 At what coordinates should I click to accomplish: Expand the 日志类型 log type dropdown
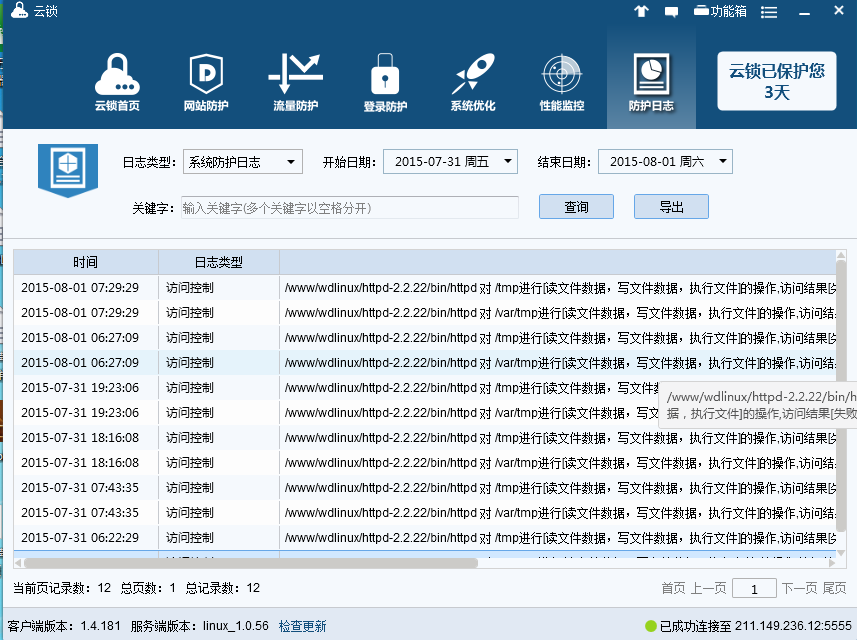pyautogui.click(x=243, y=162)
